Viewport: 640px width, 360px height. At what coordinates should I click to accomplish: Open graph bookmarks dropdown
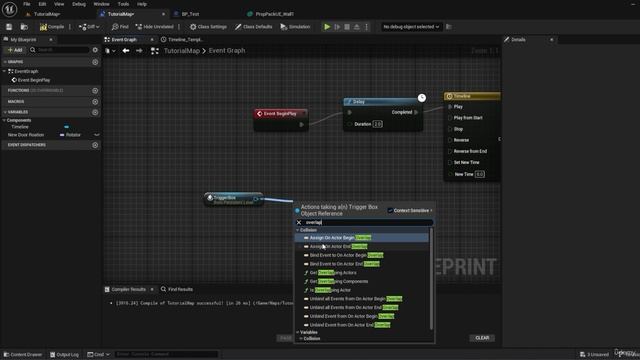110,51
